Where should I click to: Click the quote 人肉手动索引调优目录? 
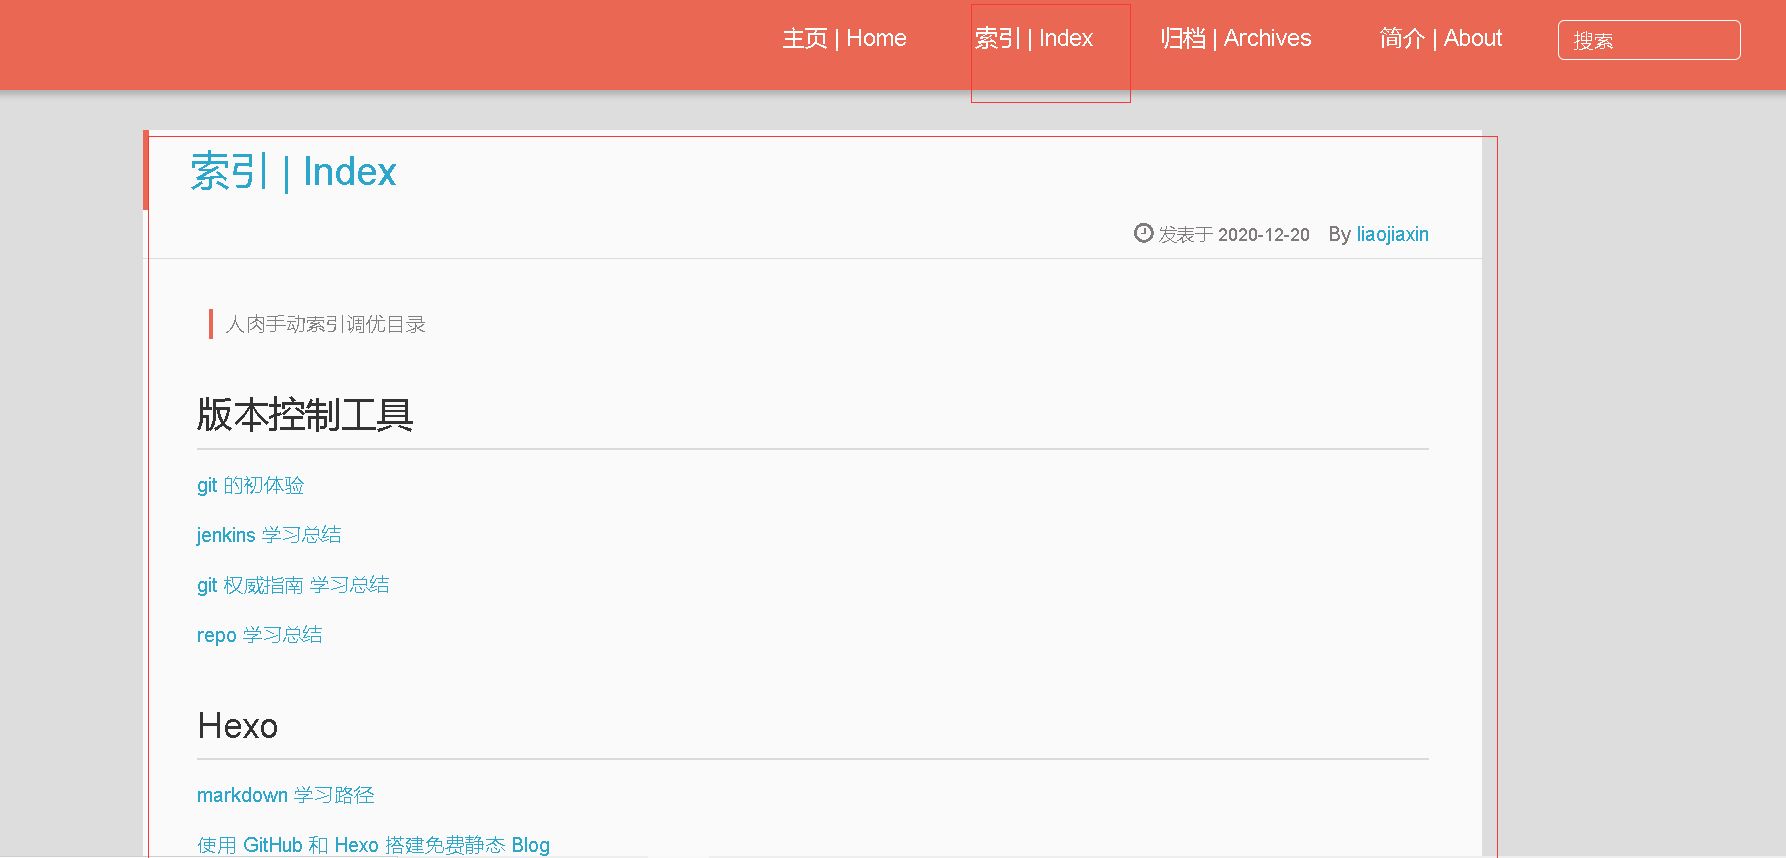[326, 324]
